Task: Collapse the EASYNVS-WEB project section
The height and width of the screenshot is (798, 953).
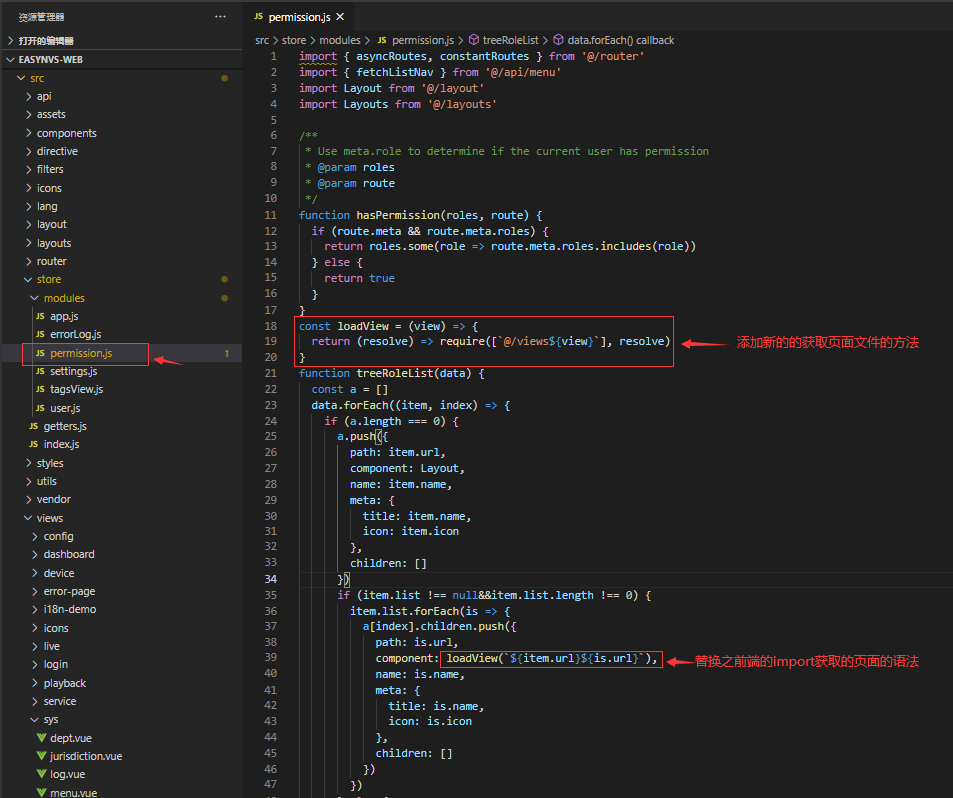Action: pyautogui.click(x=122, y=60)
